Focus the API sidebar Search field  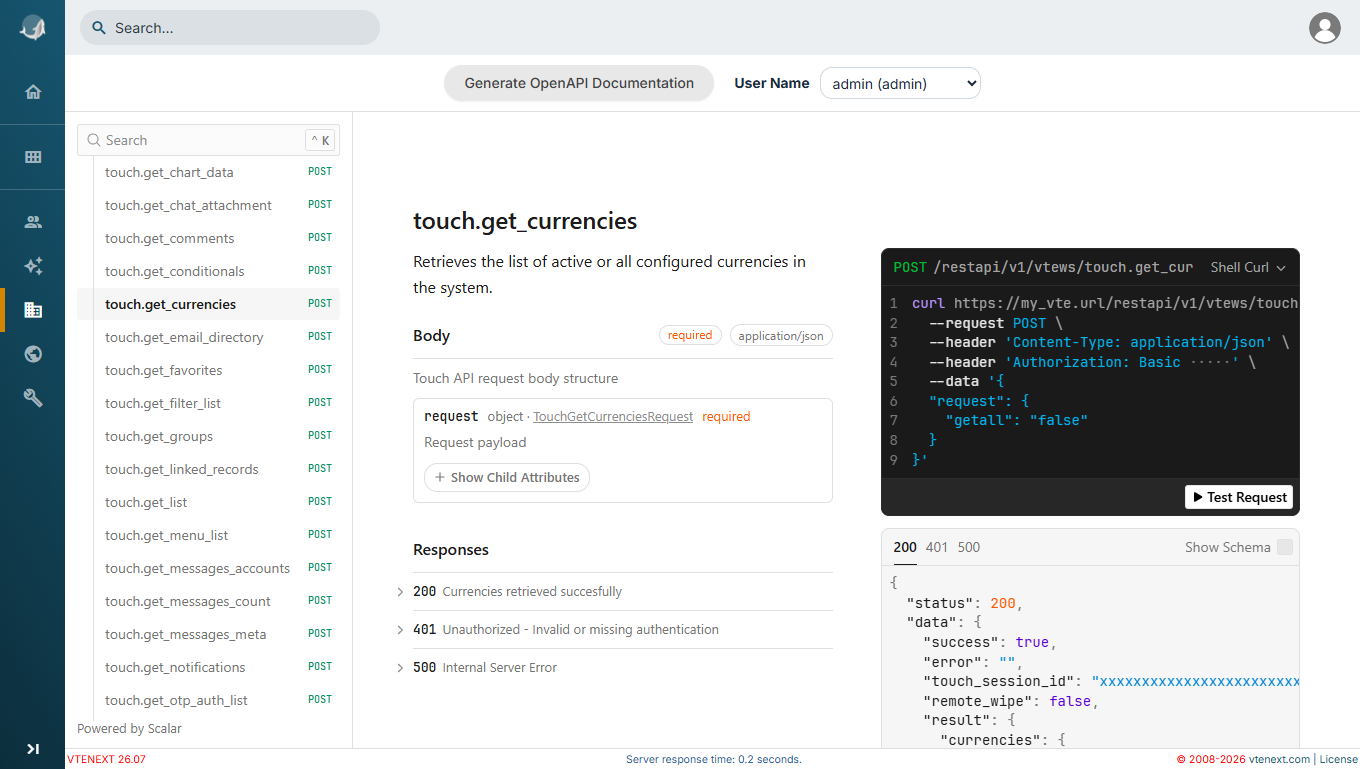208,140
